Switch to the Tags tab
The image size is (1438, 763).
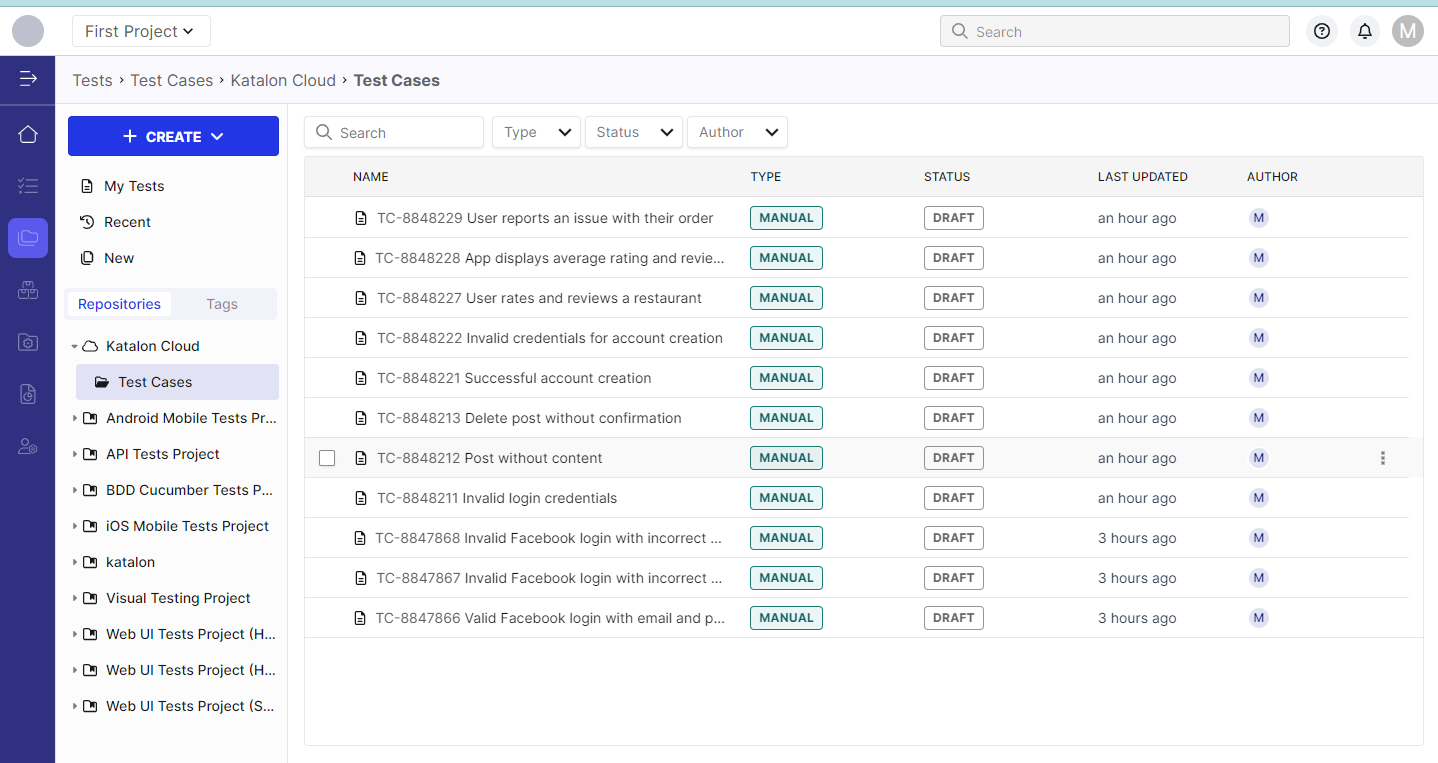pos(222,304)
